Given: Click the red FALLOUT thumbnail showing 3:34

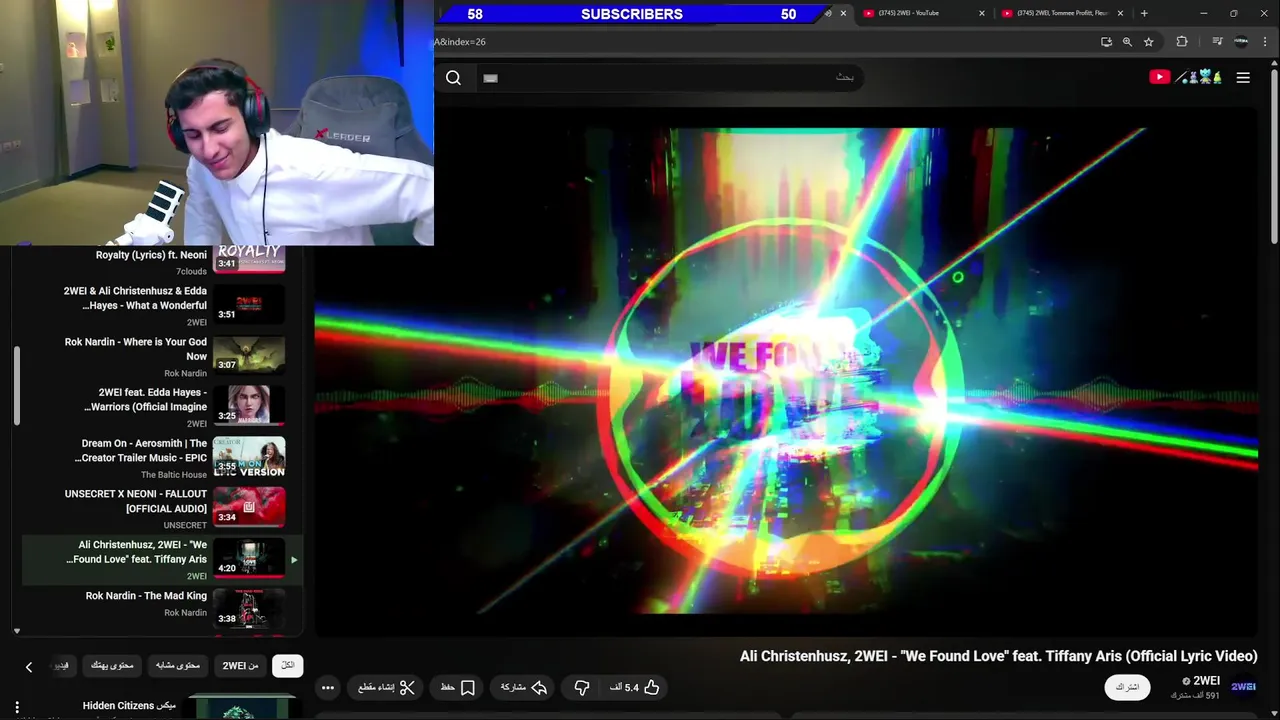Looking at the screenshot, I should pyautogui.click(x=249, y=507).
